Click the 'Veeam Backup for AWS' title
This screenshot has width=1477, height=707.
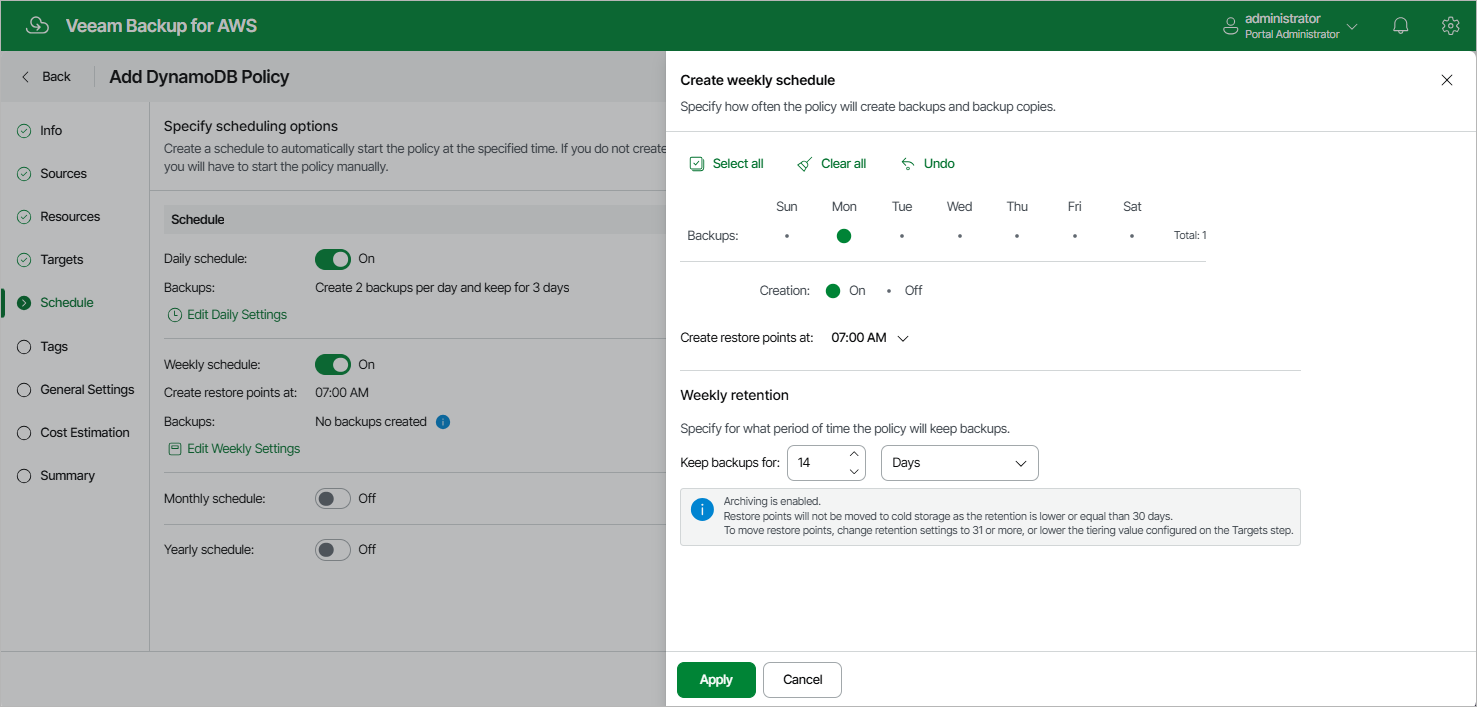(x=161, y=26)
